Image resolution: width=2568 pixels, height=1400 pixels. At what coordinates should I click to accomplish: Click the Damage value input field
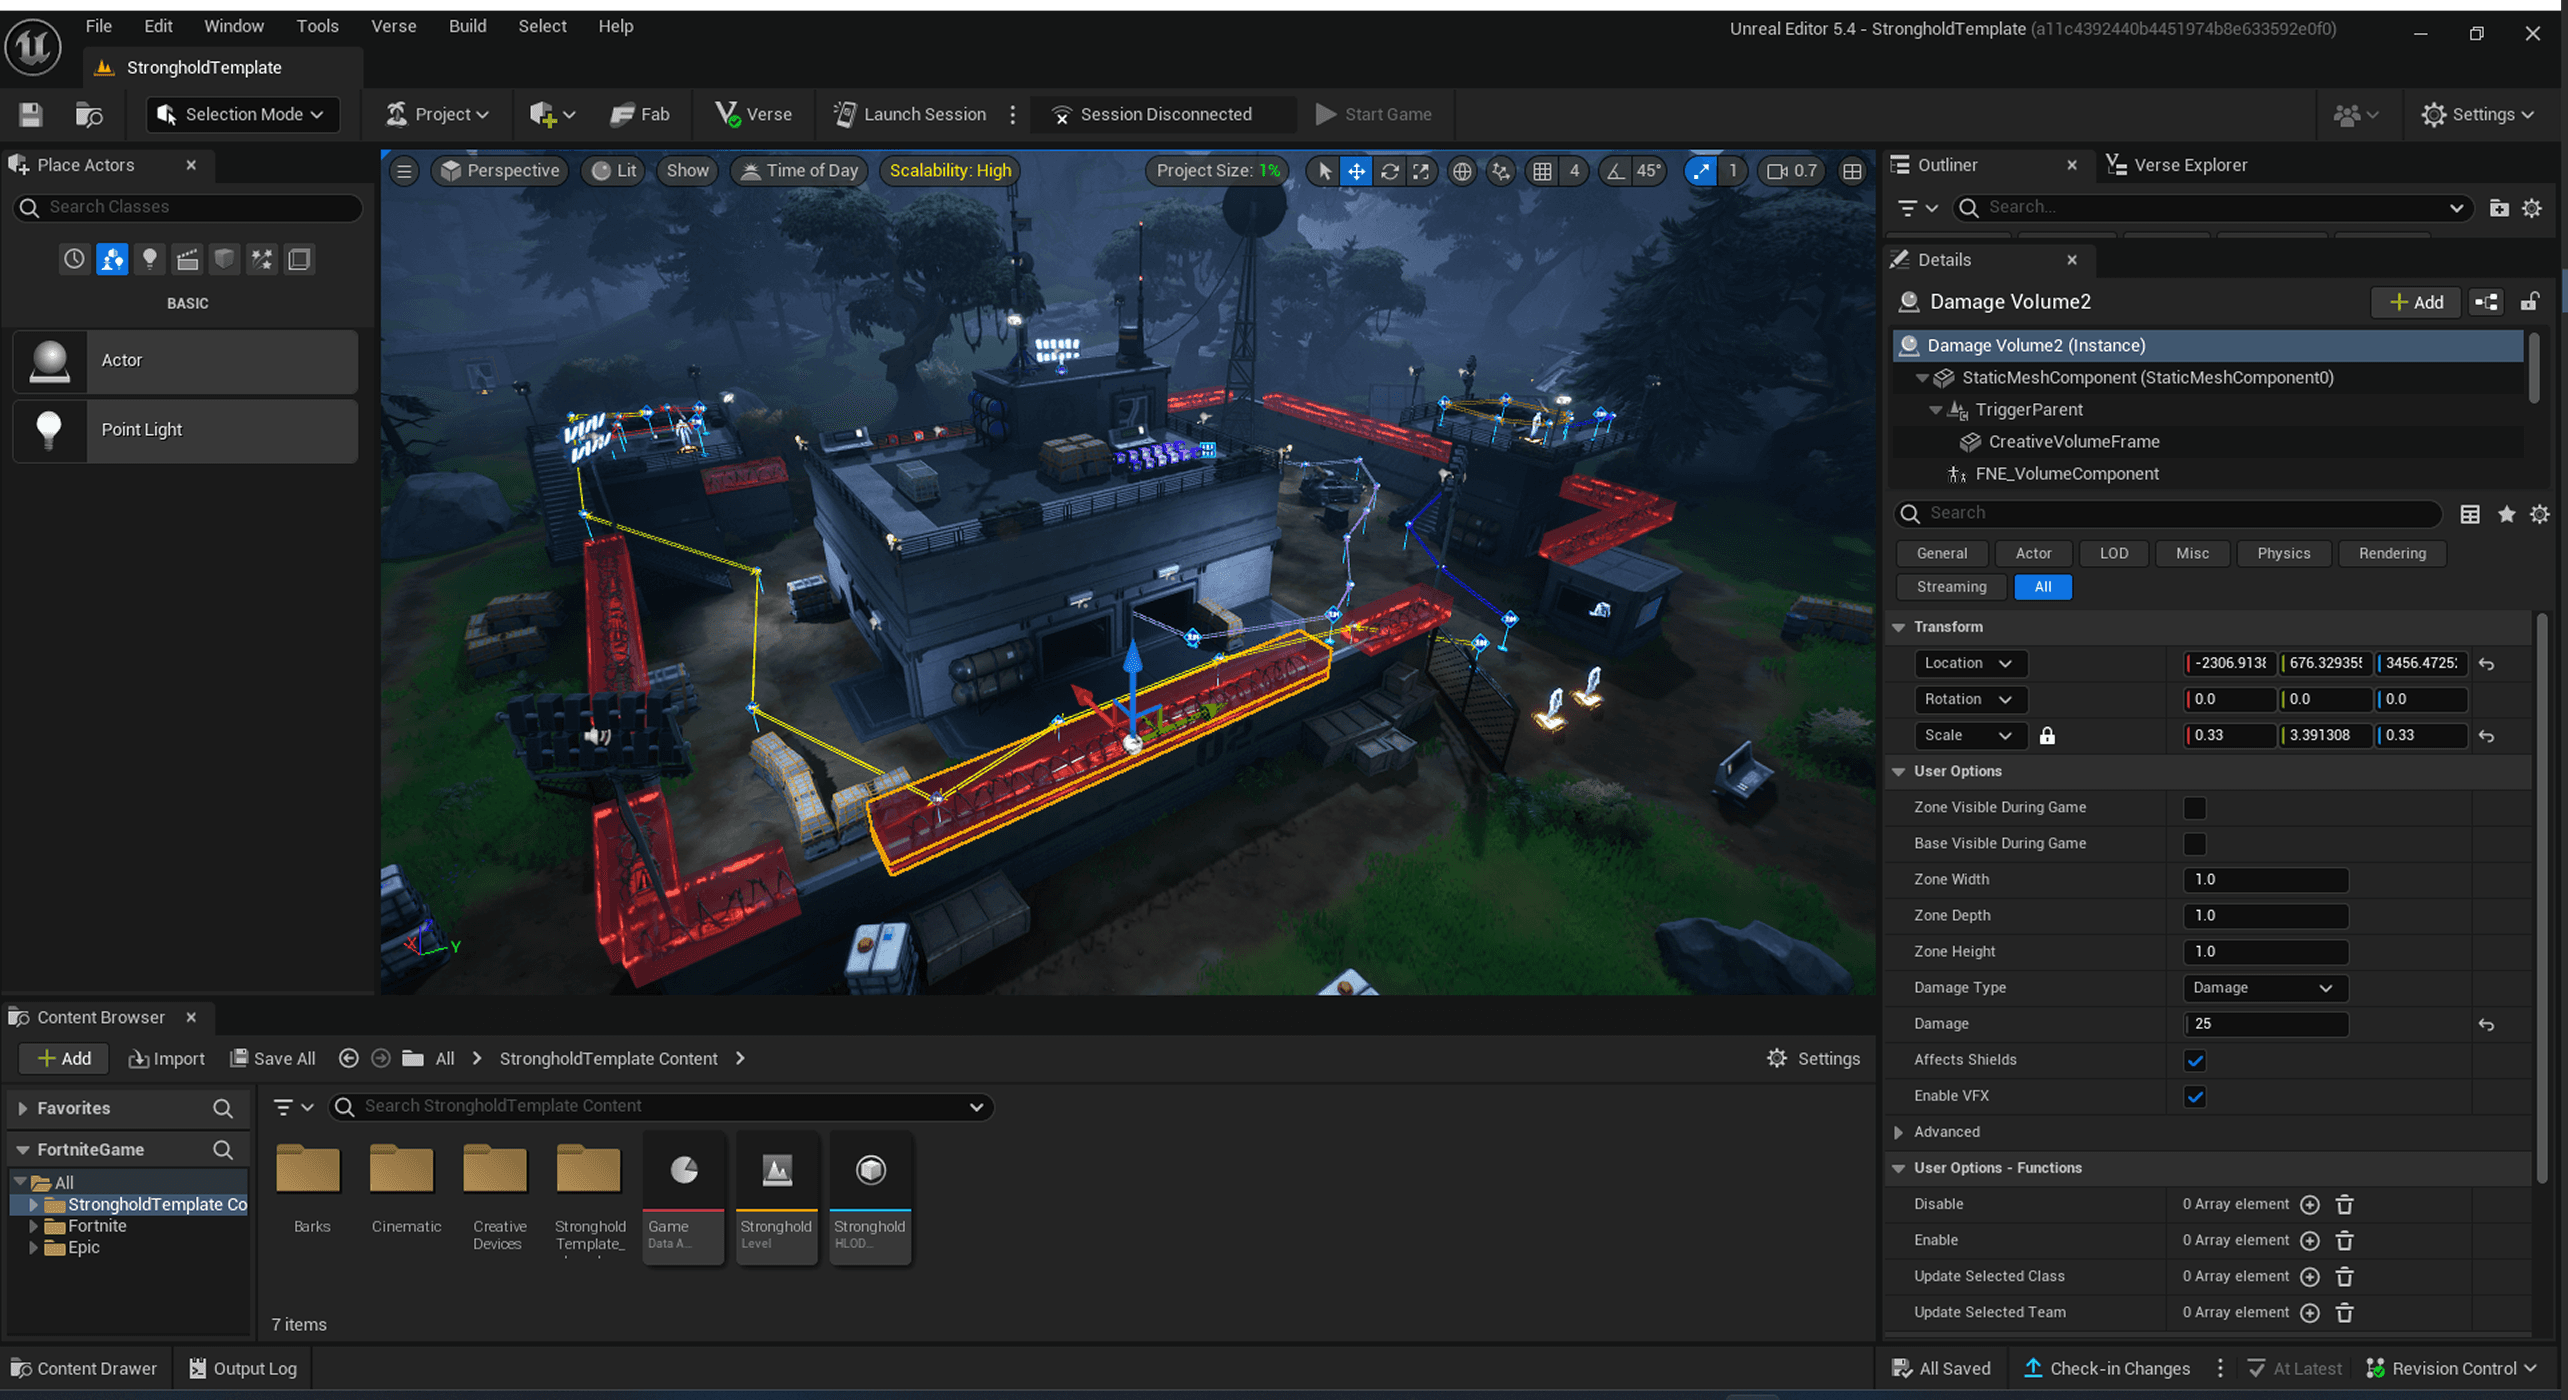click(2264, 1024)
